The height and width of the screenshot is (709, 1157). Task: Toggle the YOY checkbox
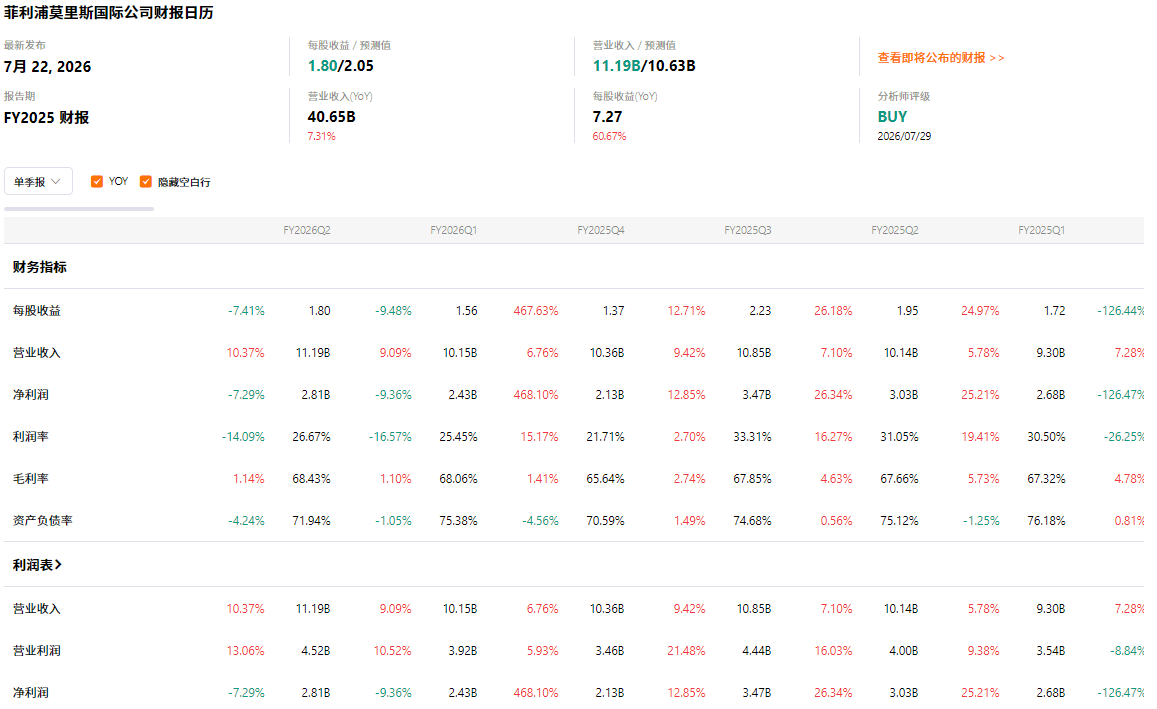[97, 181]
